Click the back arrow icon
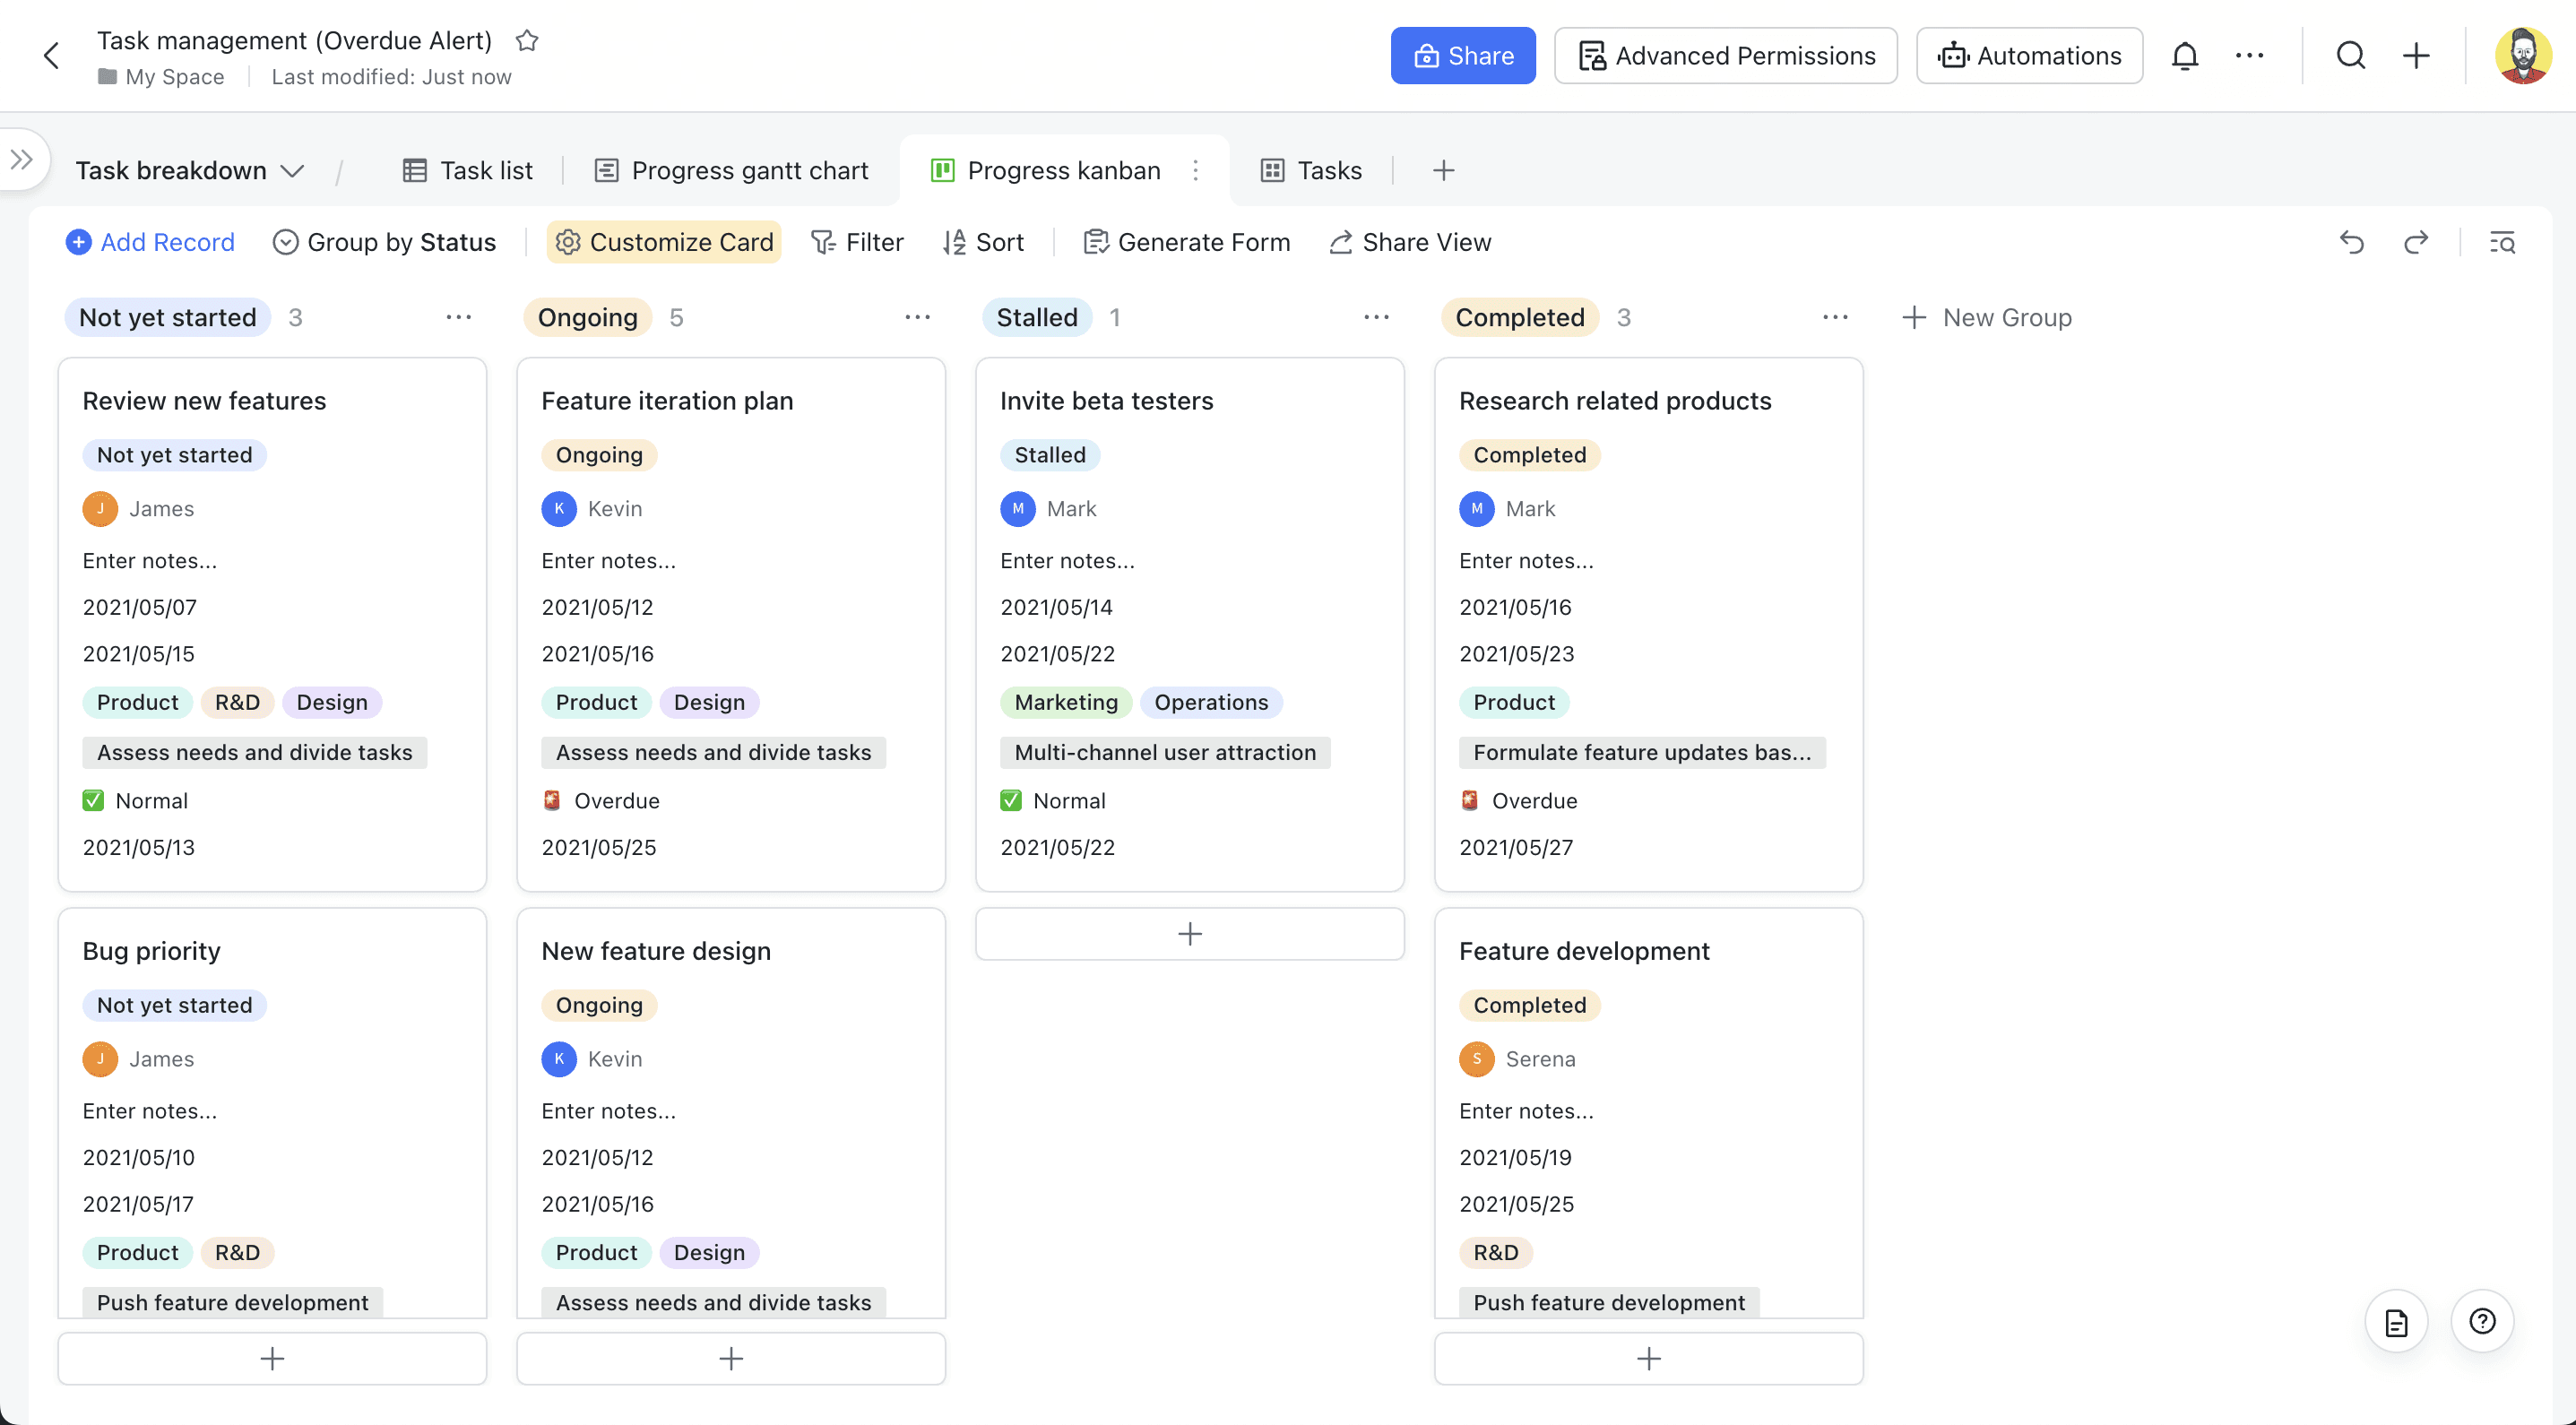This screenshot has width=2576, height=1425. click(x=52, y=56)
